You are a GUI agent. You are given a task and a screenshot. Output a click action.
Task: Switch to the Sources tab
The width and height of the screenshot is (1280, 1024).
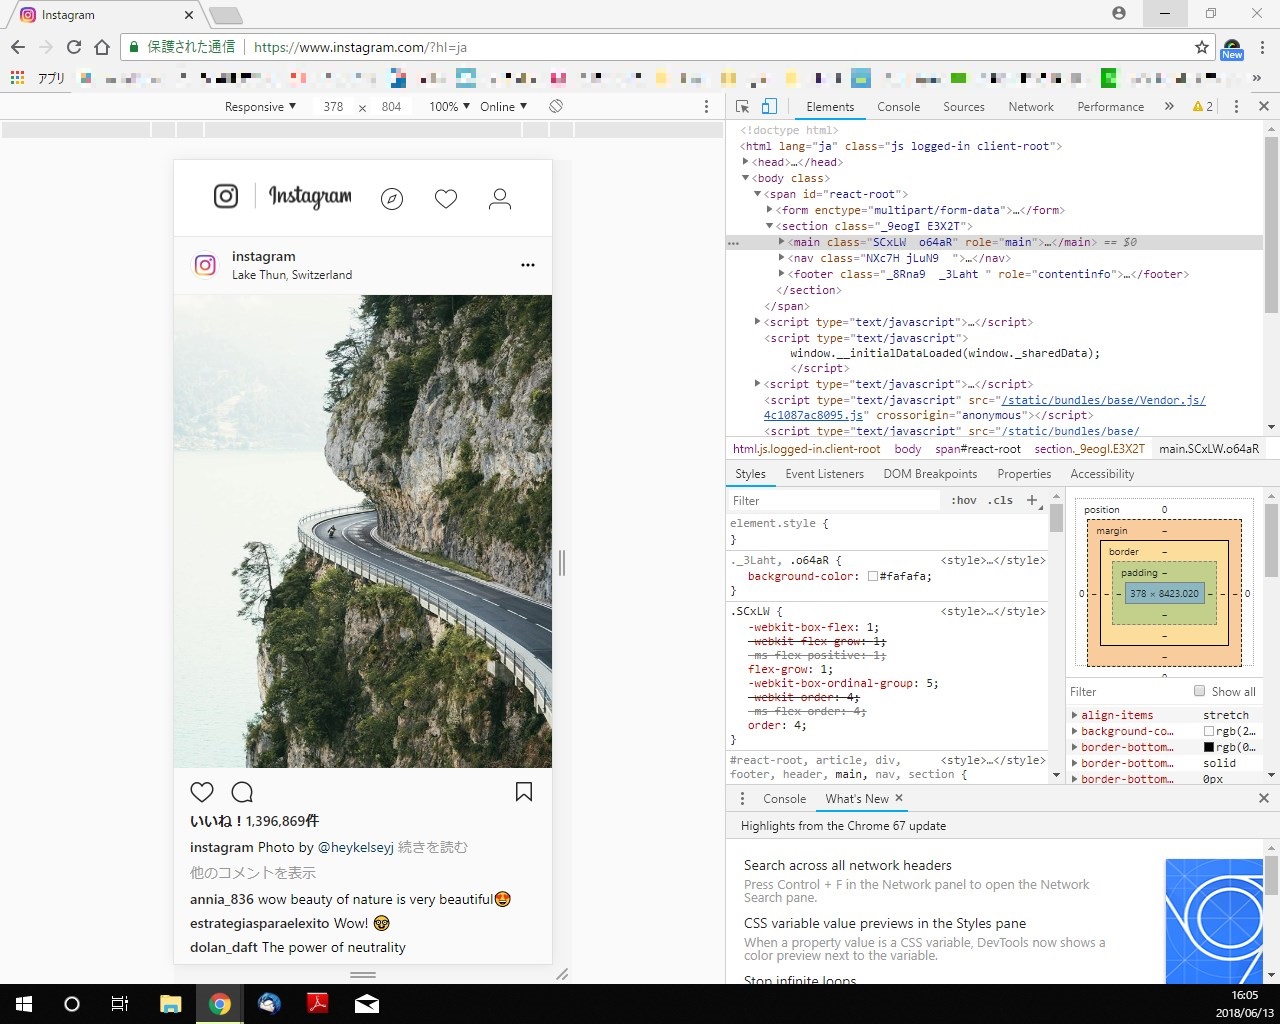pyautogui.click(x=964, y=106)
